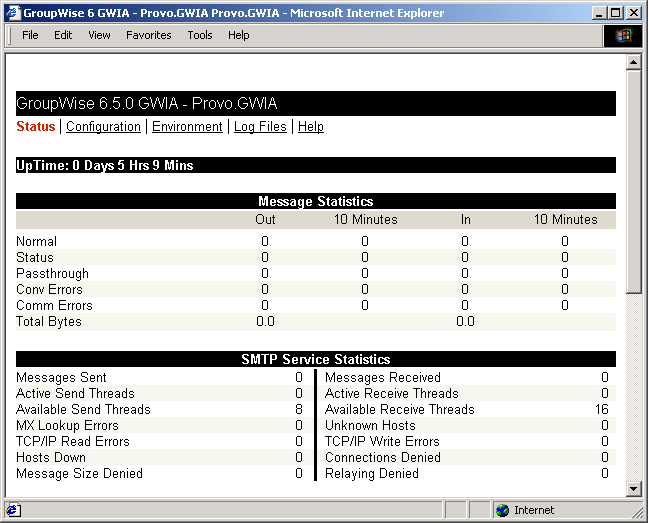
Task: Click the page icon in the status bar
Action: (x=13, y=510)
